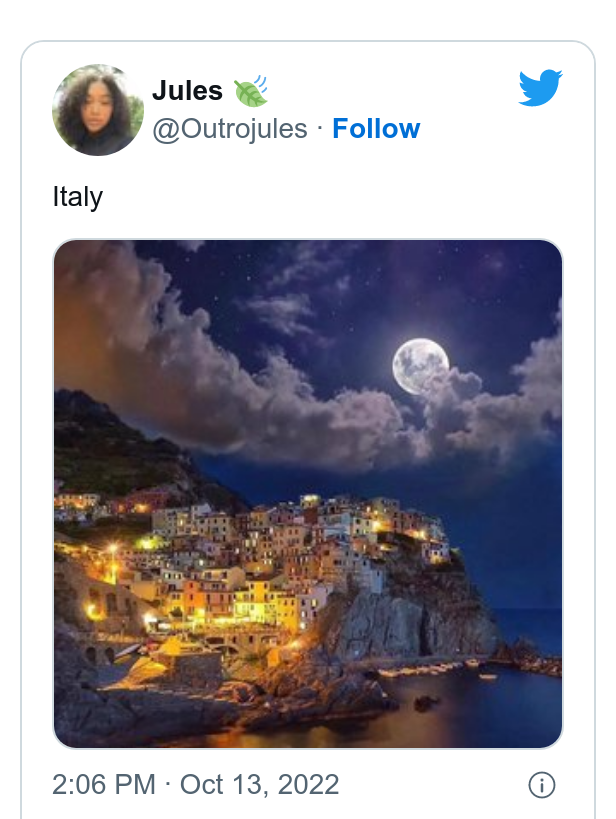Open the tweet's time 2:06 PM

pos(104,785)
